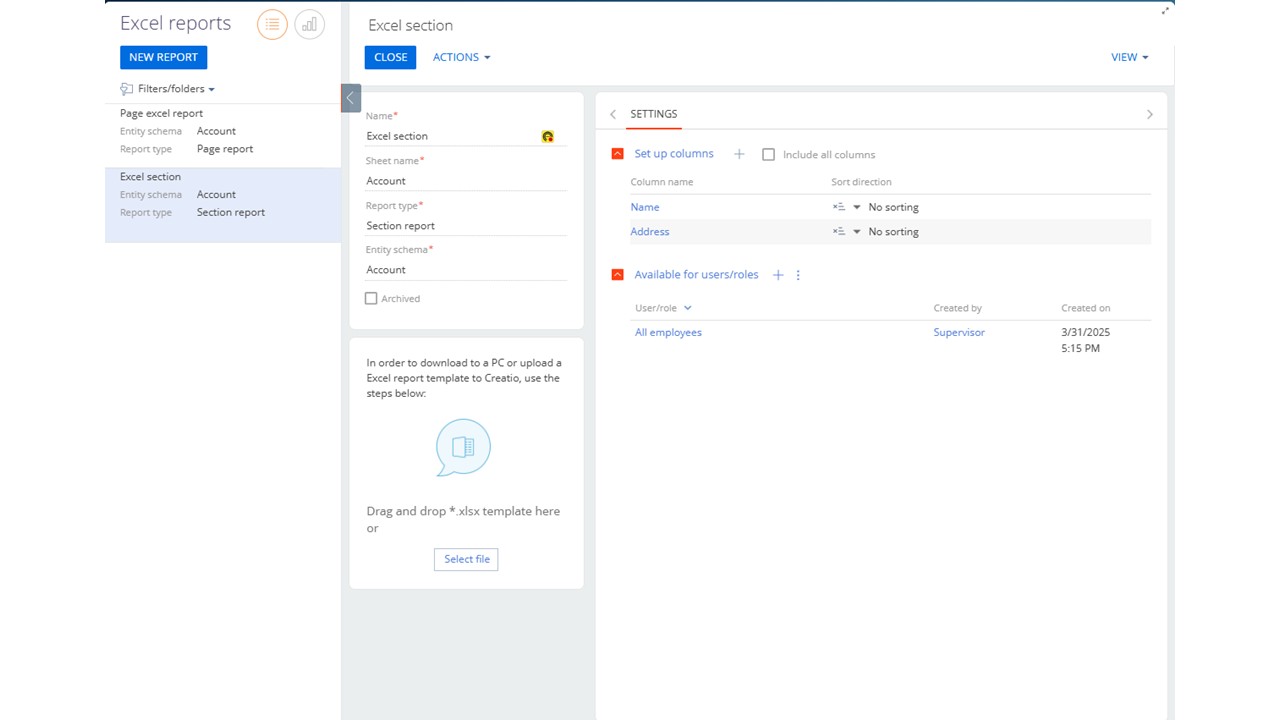The image size is (1280, 720).
Task: Select the SETTINGS tab
Action: click(654, 114)
